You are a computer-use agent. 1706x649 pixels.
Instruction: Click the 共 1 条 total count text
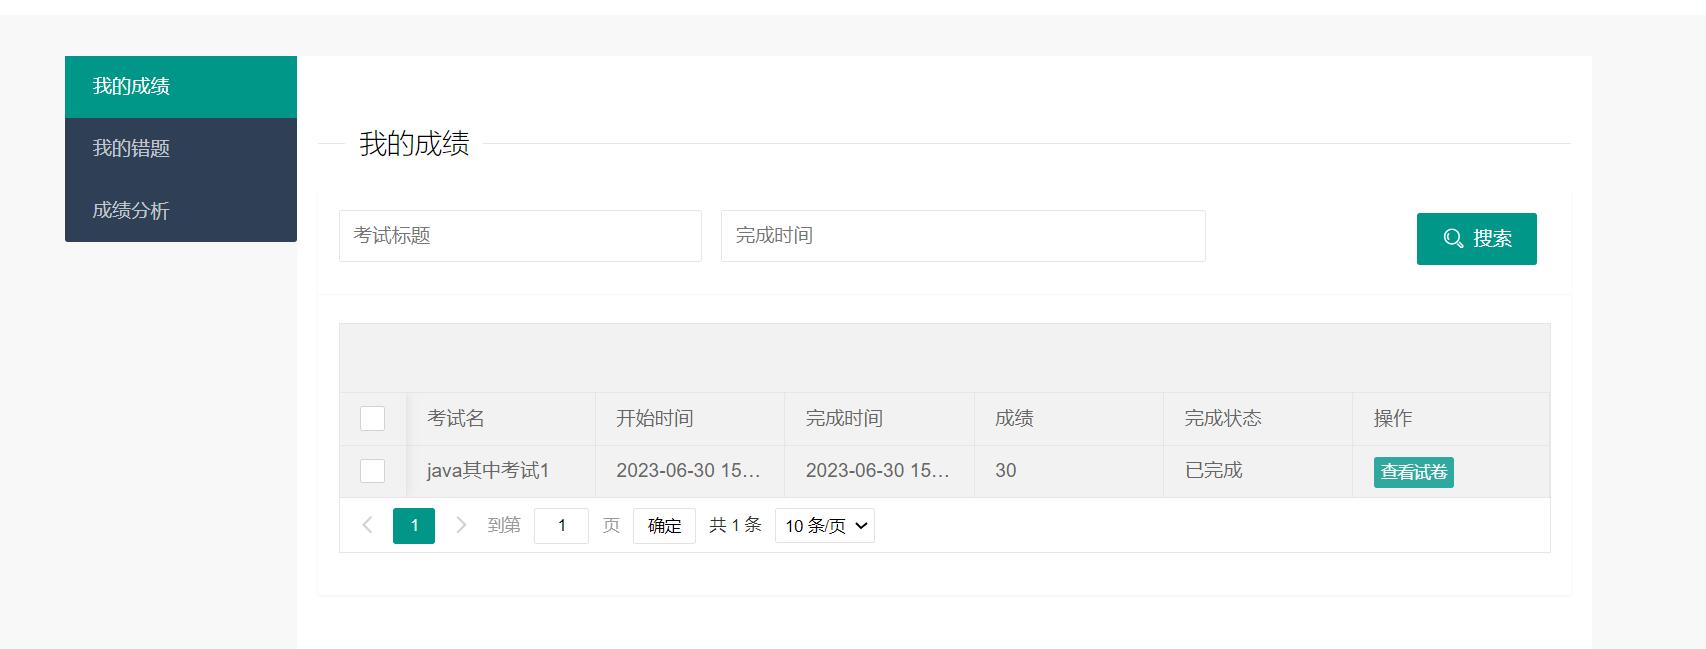(x=735, y=526)
